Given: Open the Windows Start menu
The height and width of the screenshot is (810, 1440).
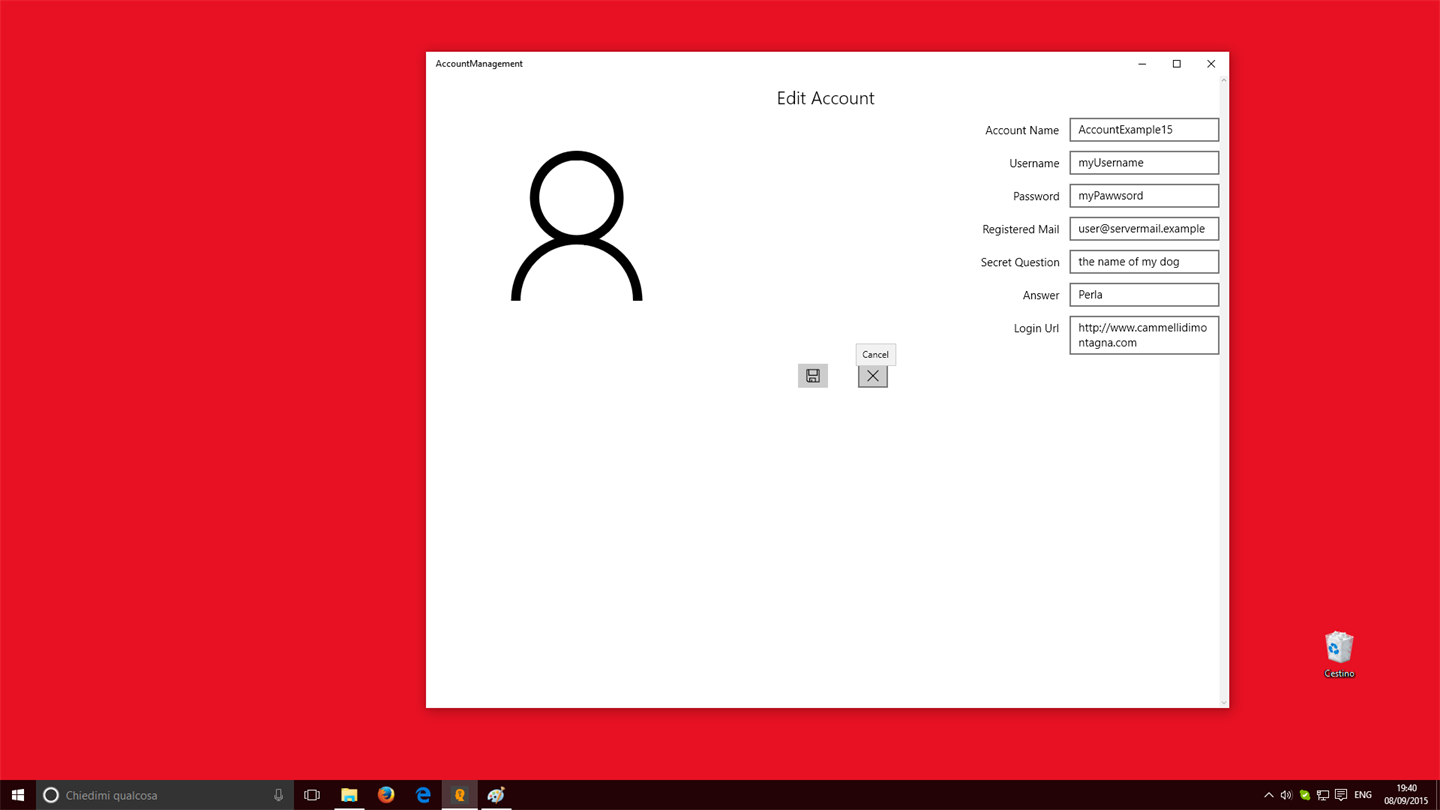Looking at the screenshot, I should pos(18,795).
